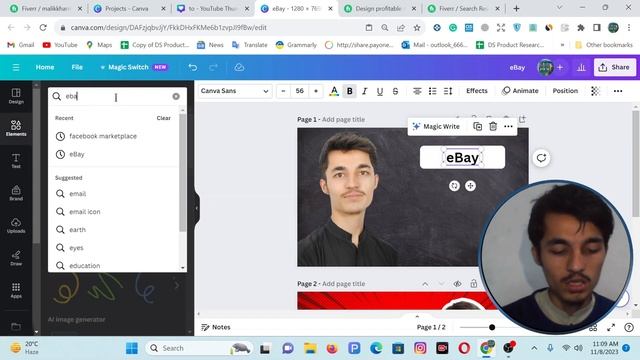
Task: Choose suggested search email
Action: pyautogui.click(x=78, y=193)
